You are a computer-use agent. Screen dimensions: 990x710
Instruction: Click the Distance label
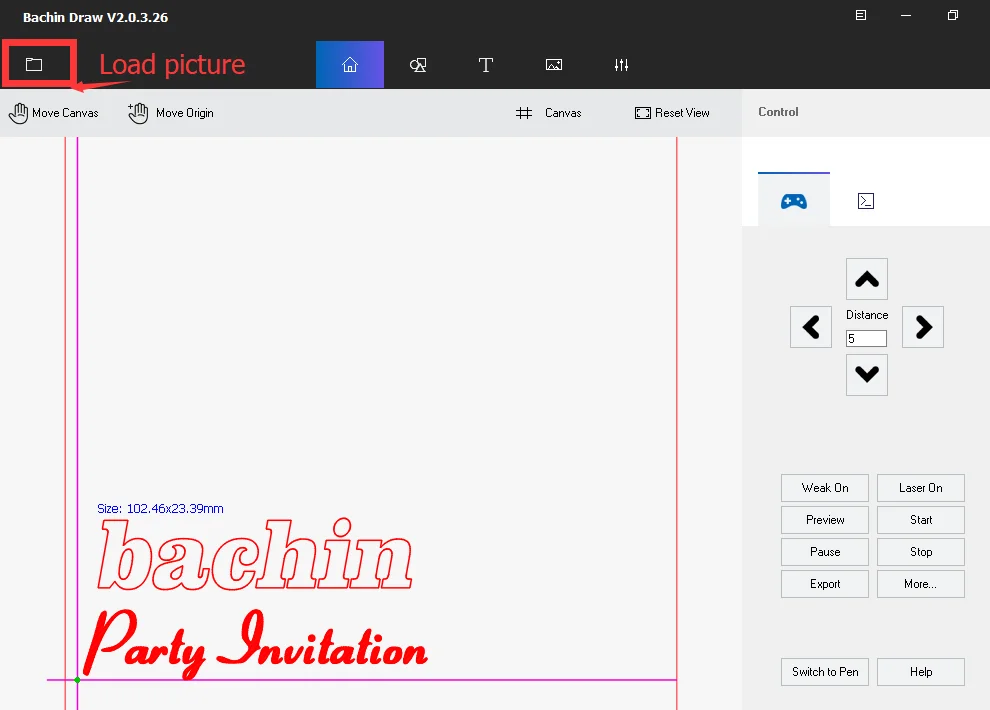pyautogui.click(x=867, y=315)
